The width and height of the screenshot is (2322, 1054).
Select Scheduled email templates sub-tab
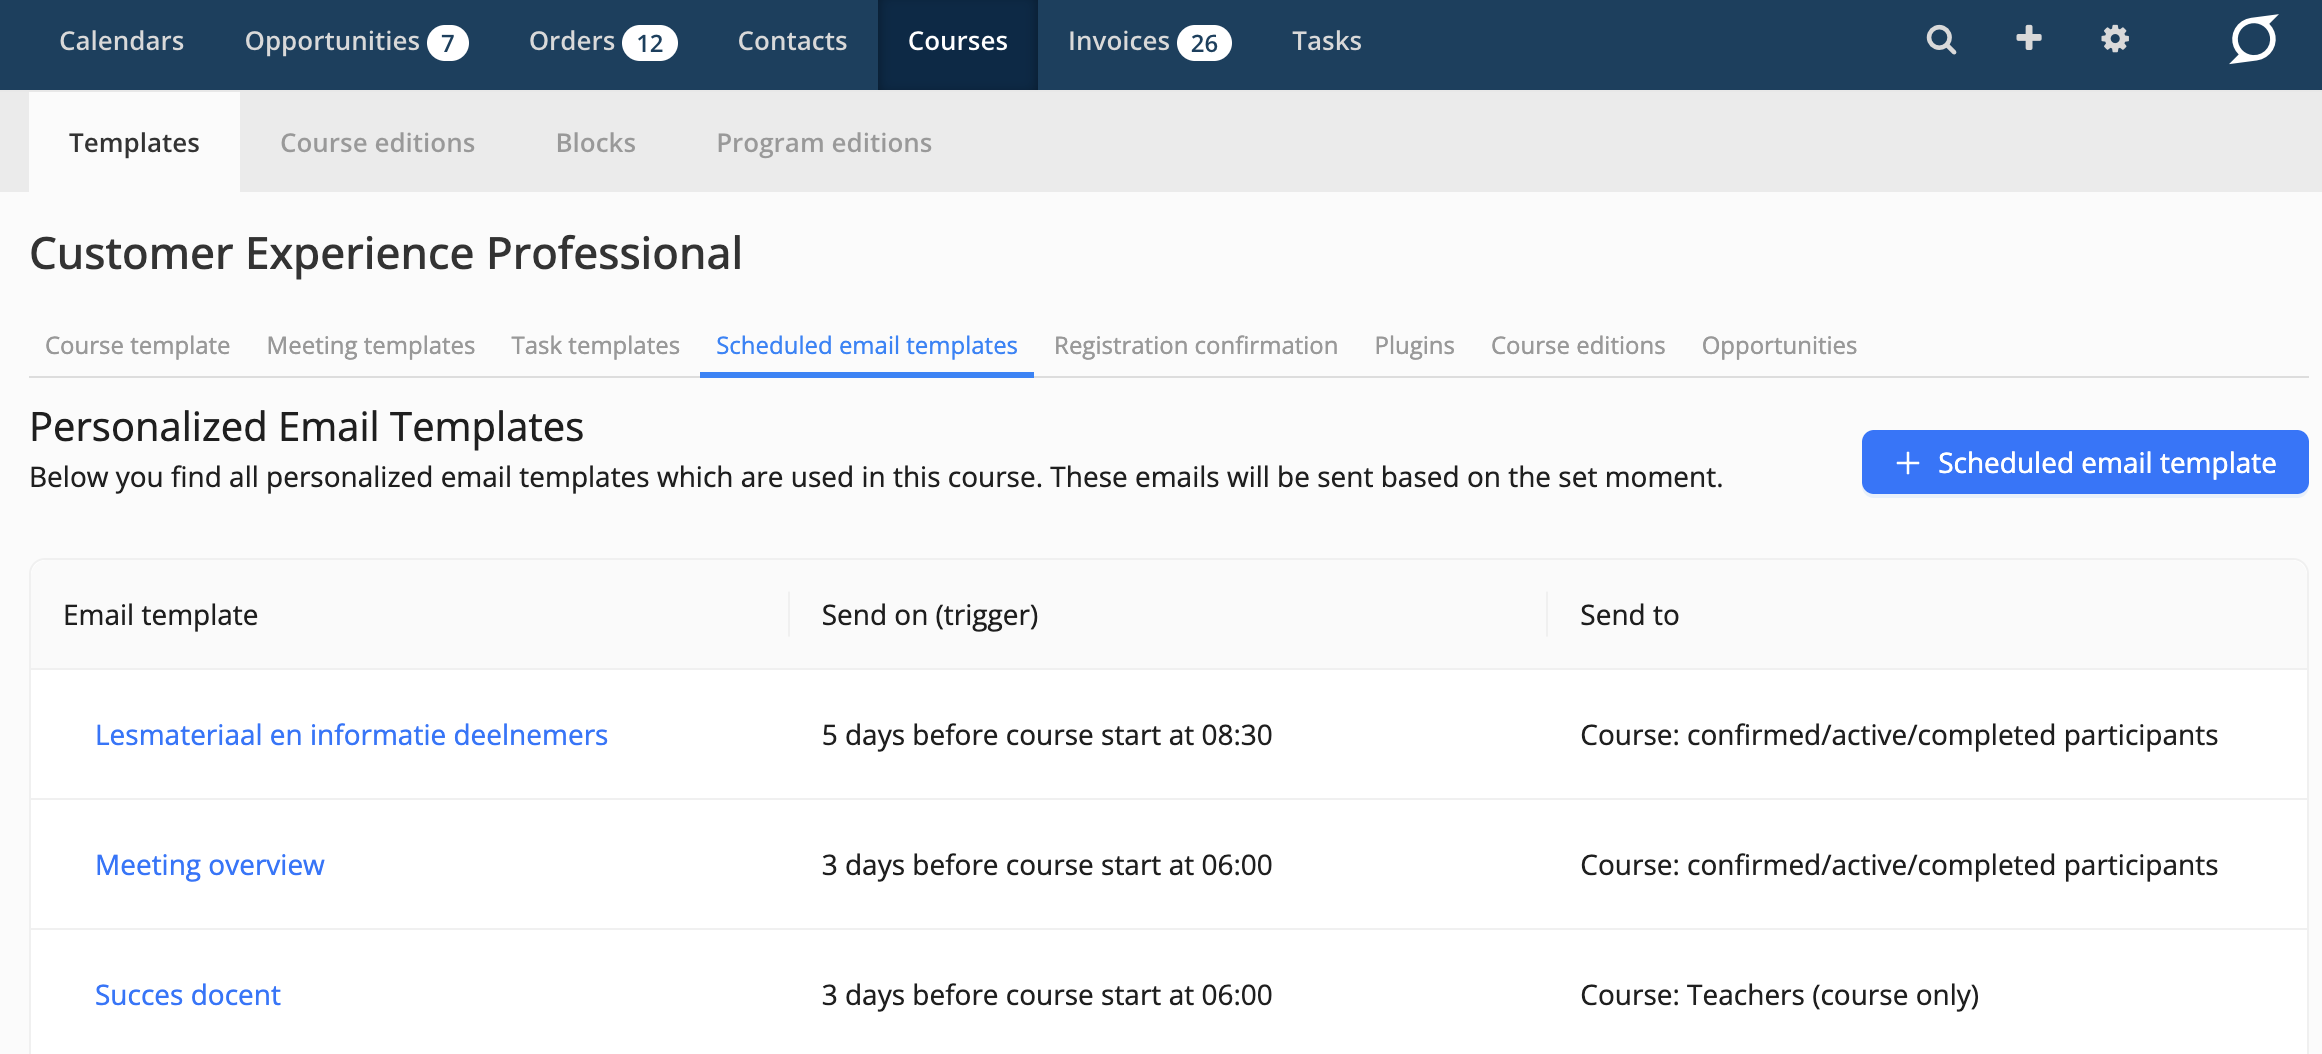click(x=867, y=345)
